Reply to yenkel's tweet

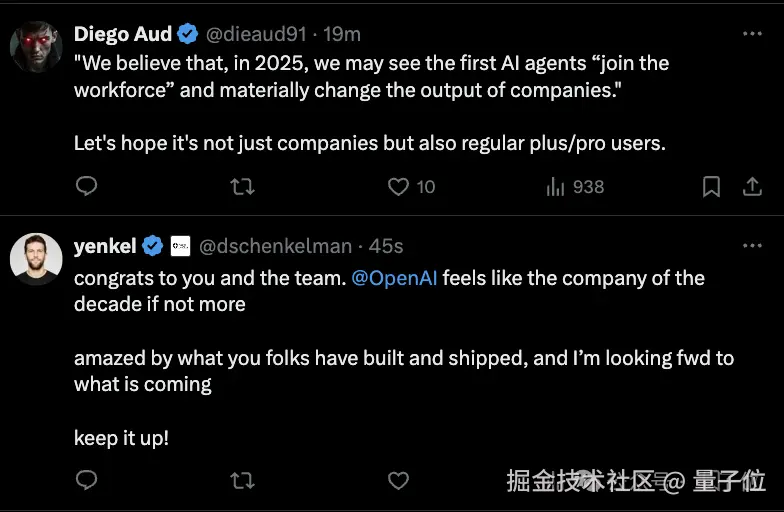click(x=87, y=481)
